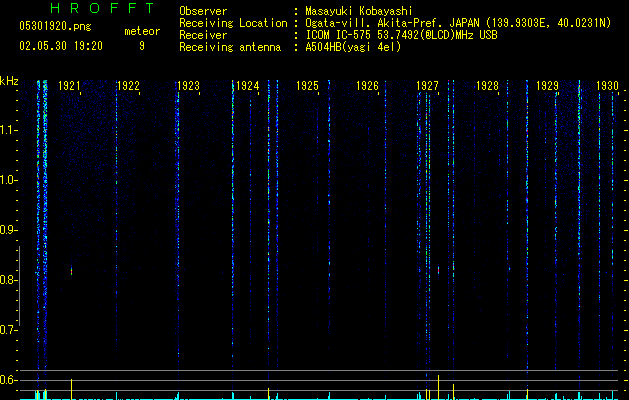Click the meteor count value 9
The height and width of the screenshot is (400, 629).
142,46
